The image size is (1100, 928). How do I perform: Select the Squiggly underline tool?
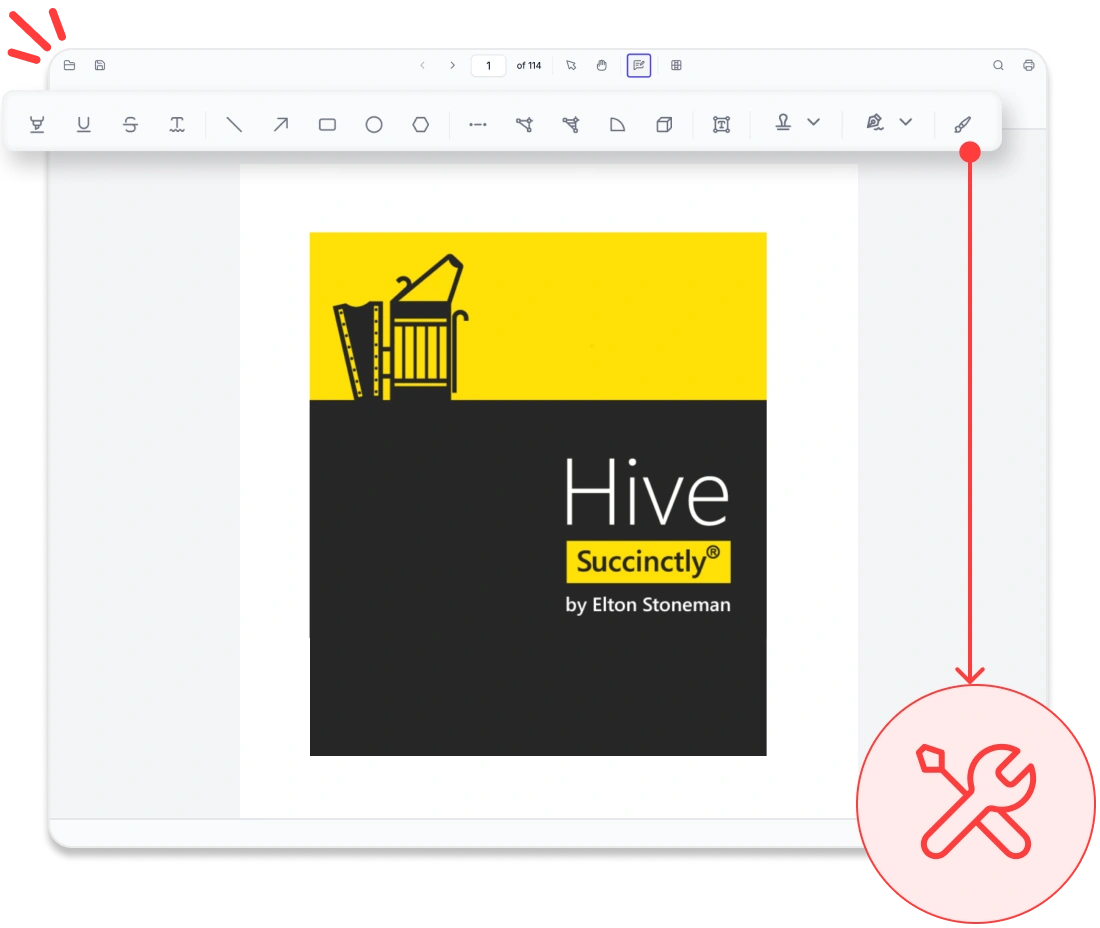coord(178,124)
